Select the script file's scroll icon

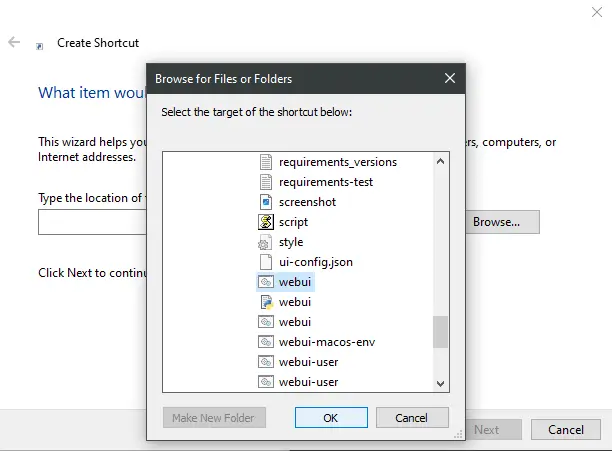point(265,222)
